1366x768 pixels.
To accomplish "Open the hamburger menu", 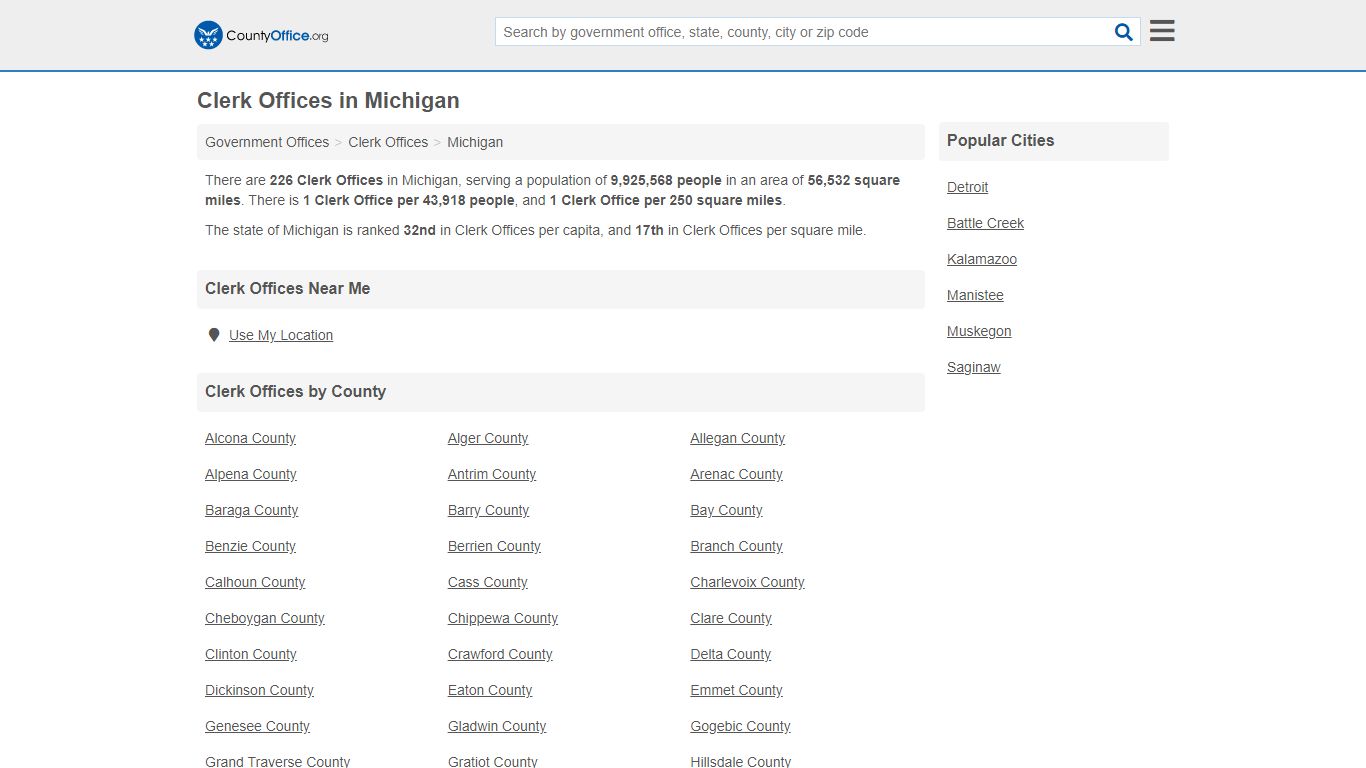I will [1162, 31].
